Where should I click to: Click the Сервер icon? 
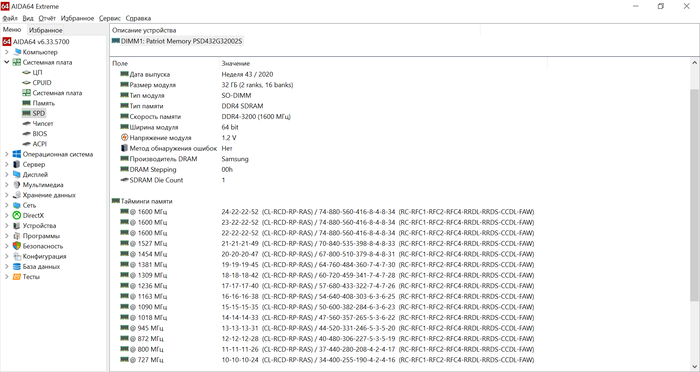[x=17, y=164]
